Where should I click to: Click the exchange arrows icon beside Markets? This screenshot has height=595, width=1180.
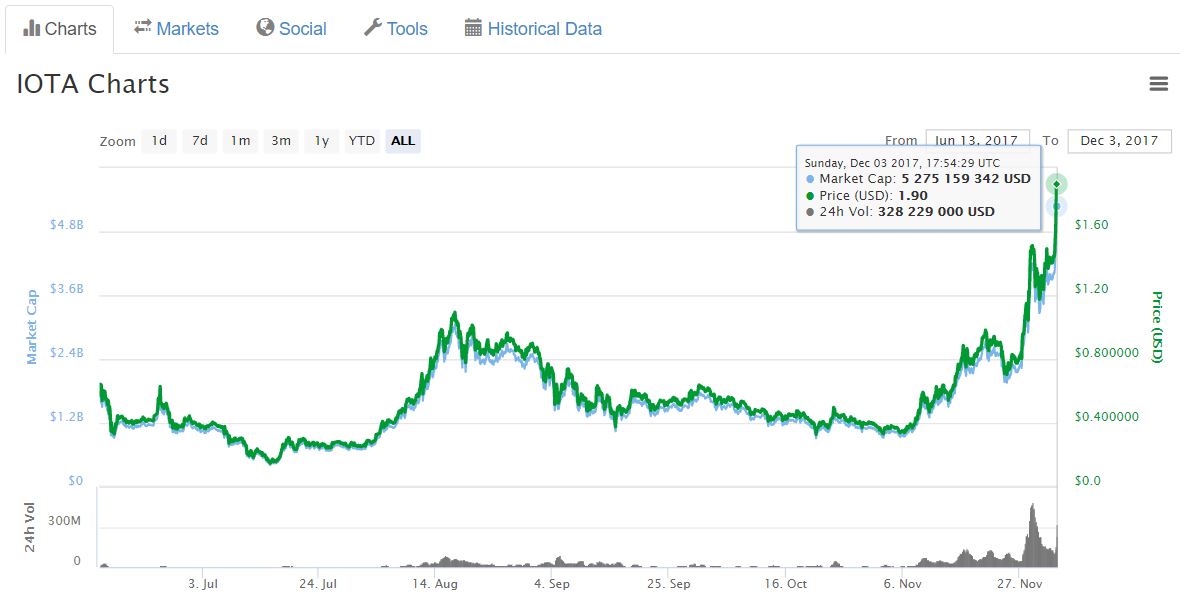click(x=143, y=28)
